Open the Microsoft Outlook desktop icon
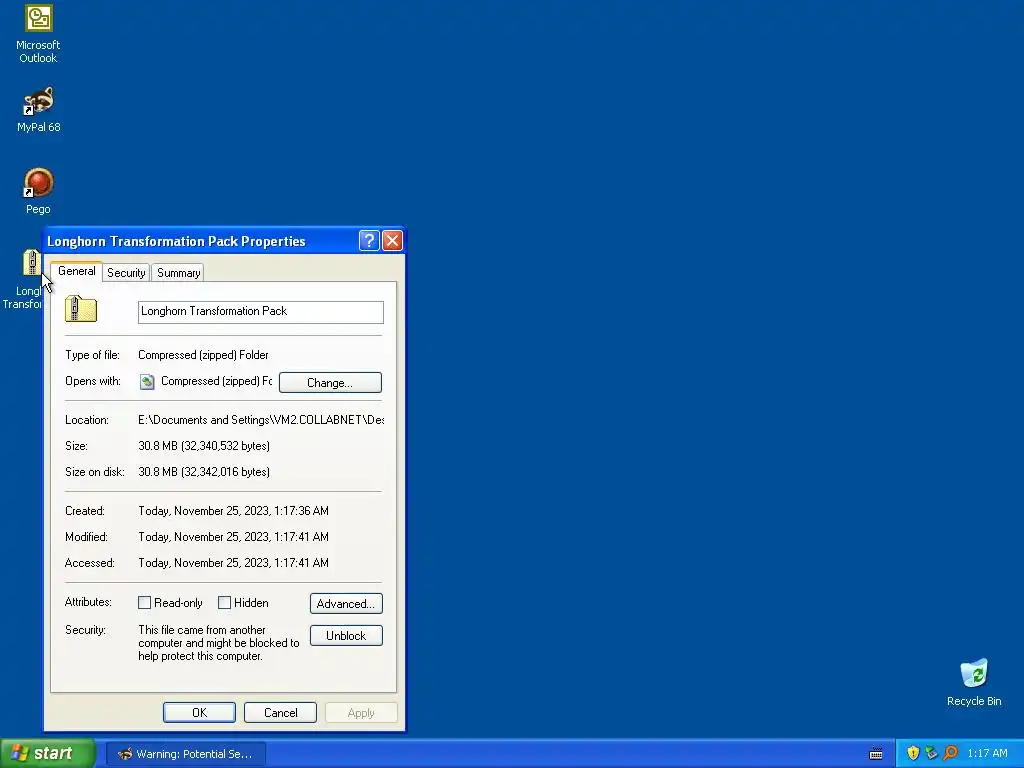 click(38, 34)
